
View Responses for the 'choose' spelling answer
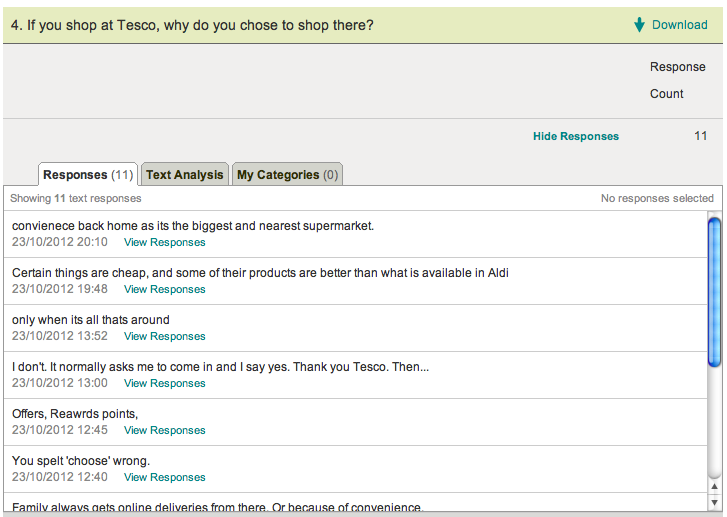tap(164, 477)
